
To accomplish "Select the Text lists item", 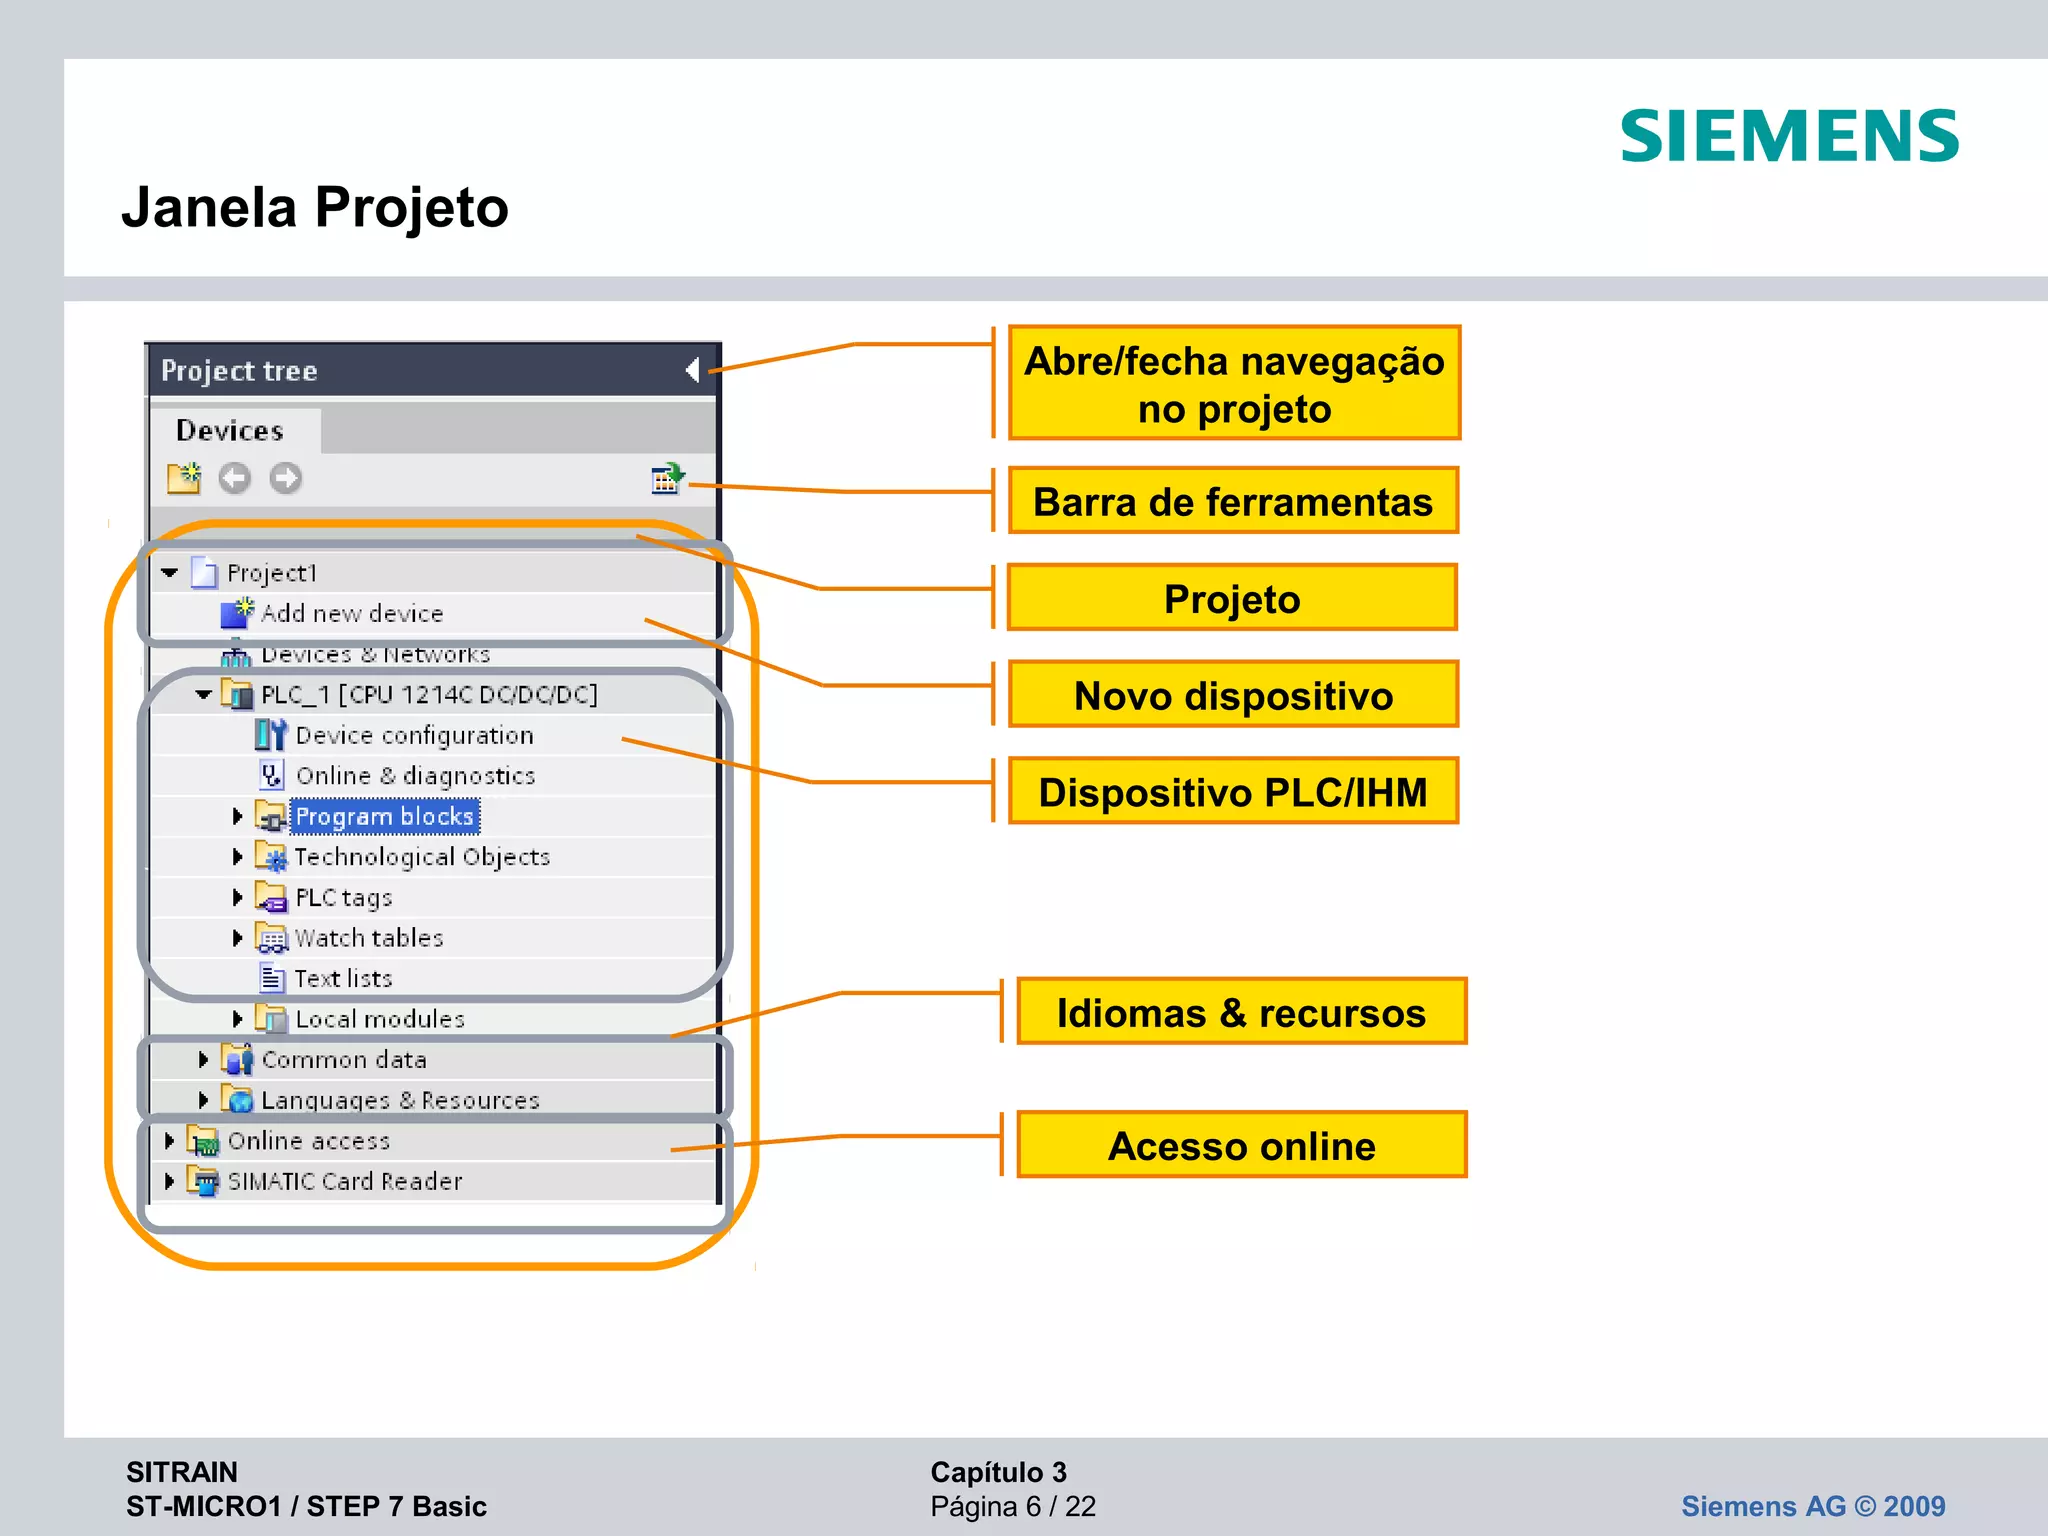I will click(x=342, y=979).
